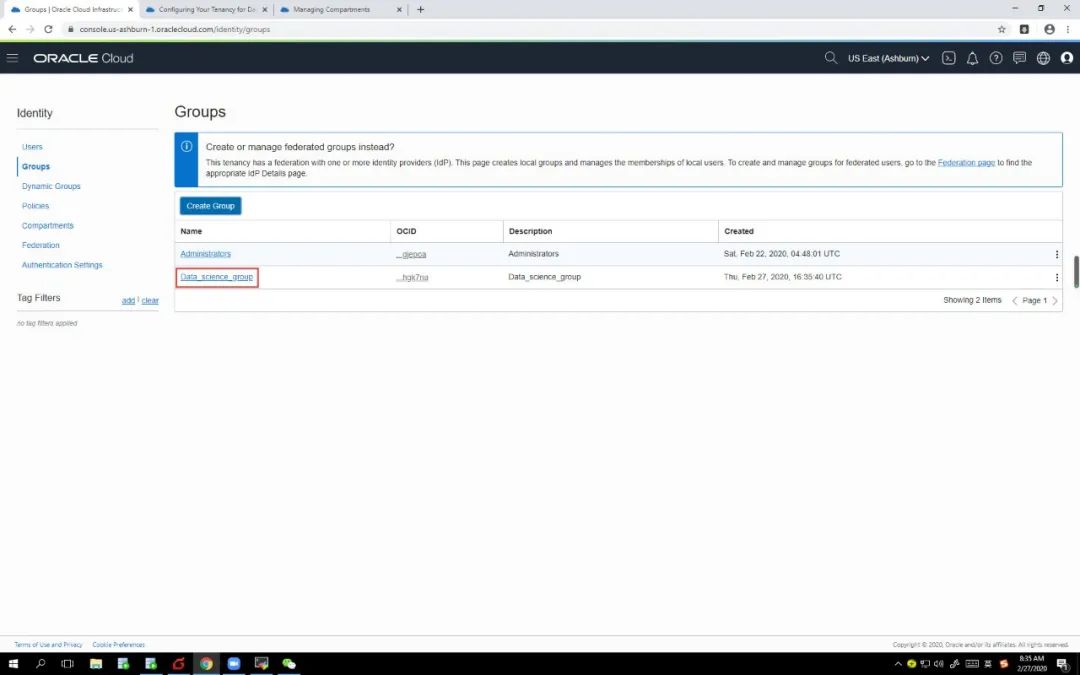The height and width of the screenshot is (675, 1080).
Task: Launch Cloud Shell from header
Action: pyautogui.click(x=948, y=58)
